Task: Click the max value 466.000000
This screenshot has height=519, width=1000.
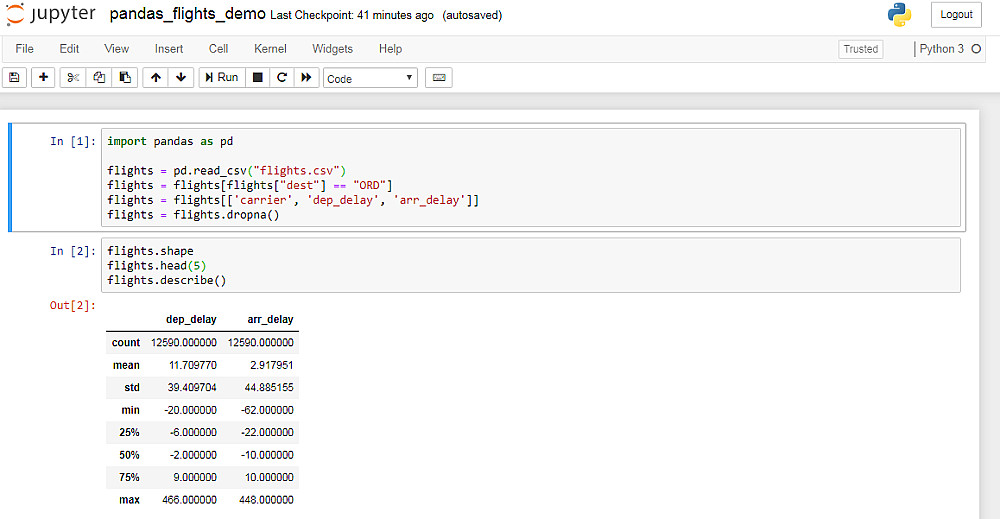Action: point(189,500)
